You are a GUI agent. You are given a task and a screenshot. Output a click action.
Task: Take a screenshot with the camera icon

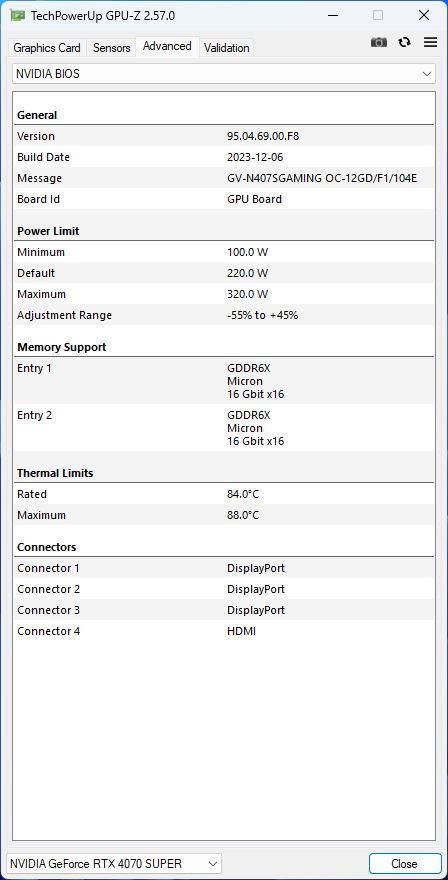pos(379,43)
